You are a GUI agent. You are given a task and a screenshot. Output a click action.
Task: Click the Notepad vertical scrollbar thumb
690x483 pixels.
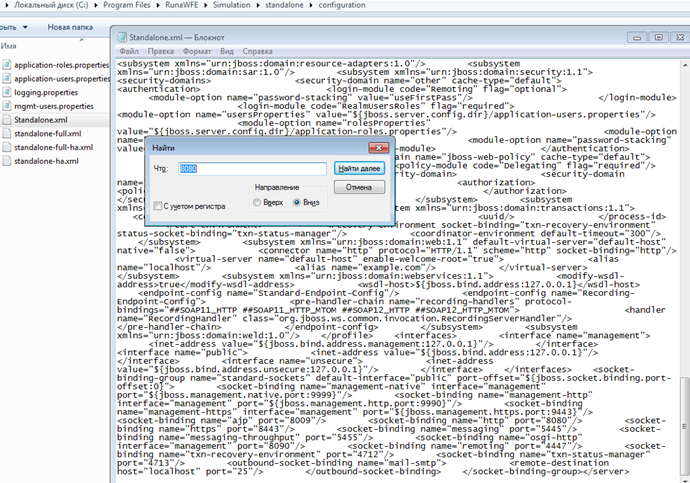tap(685, 426)
